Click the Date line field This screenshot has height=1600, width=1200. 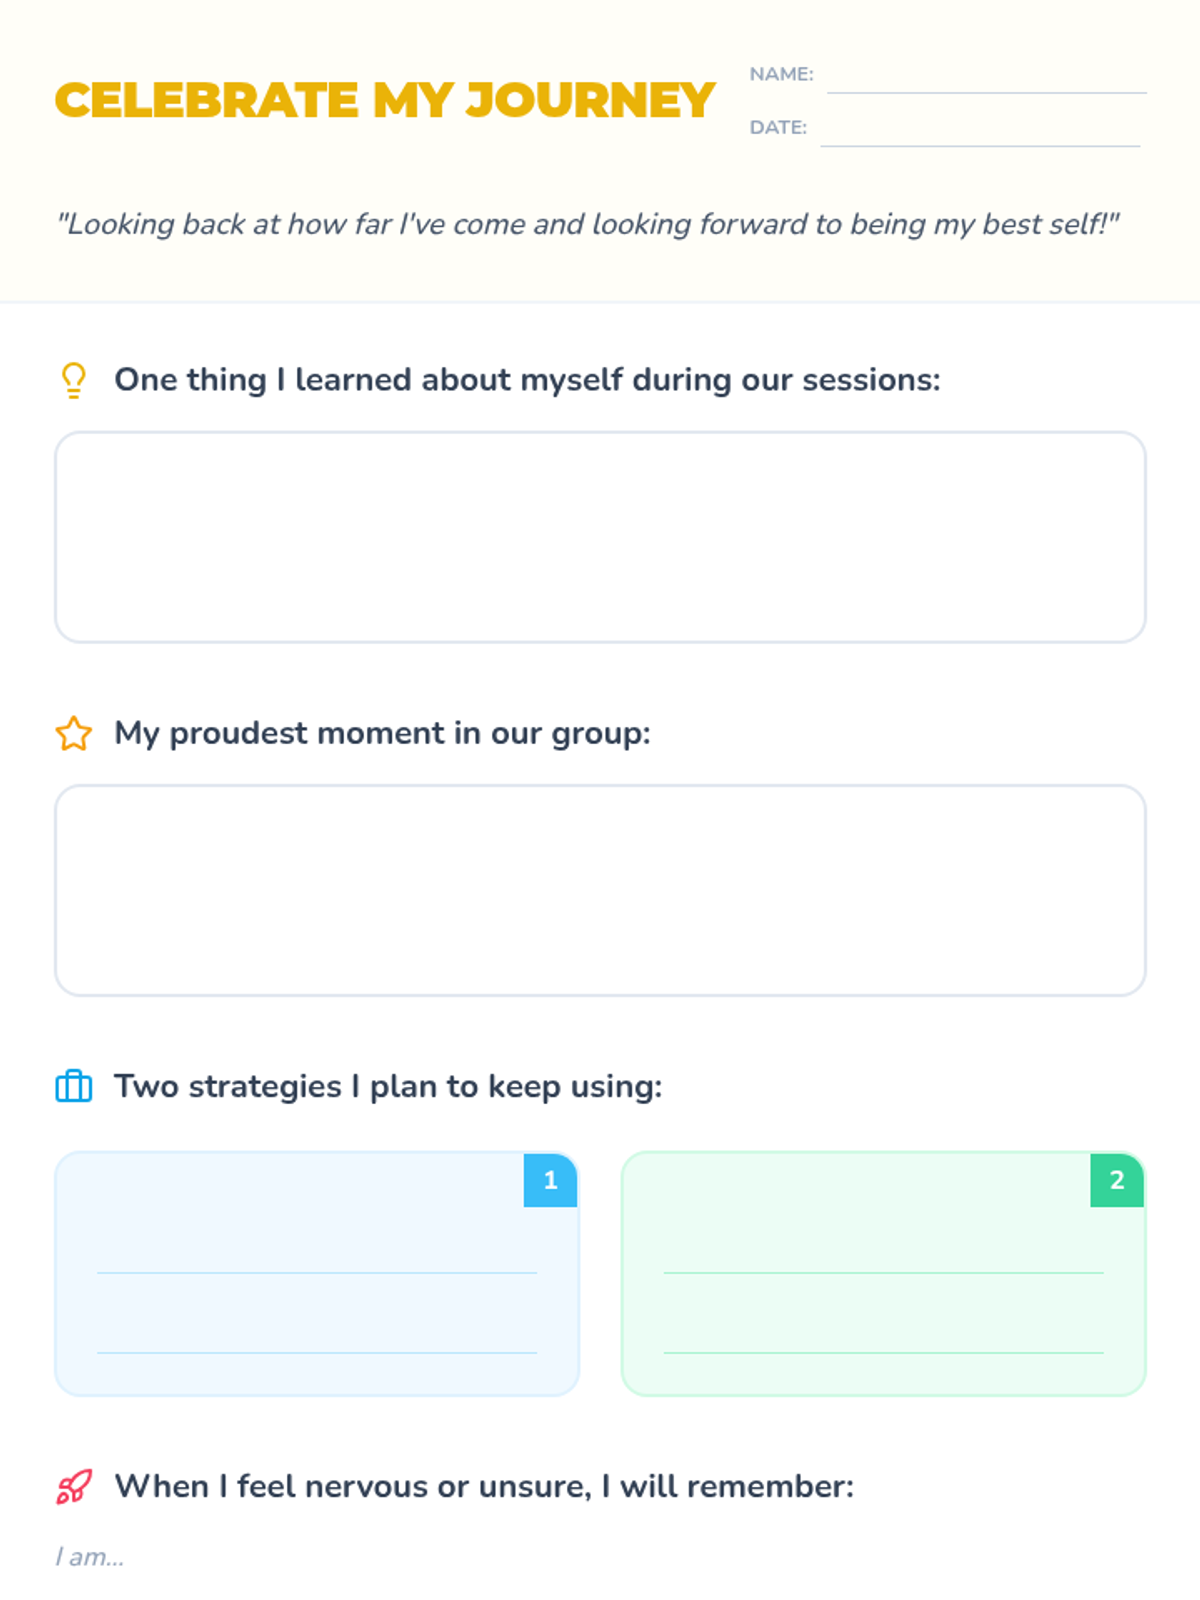[x=980, y=131]
